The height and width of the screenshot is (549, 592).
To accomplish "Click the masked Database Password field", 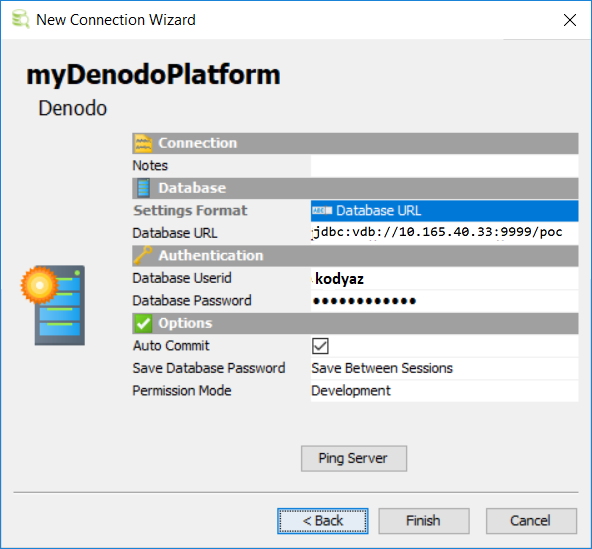I will click(x=444, y=301).
